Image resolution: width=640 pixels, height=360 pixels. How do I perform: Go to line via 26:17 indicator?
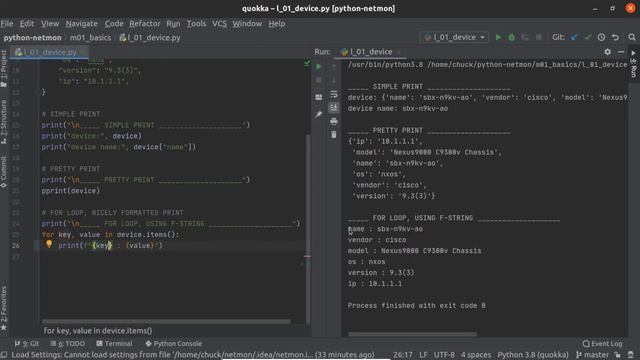pos(403,355)
